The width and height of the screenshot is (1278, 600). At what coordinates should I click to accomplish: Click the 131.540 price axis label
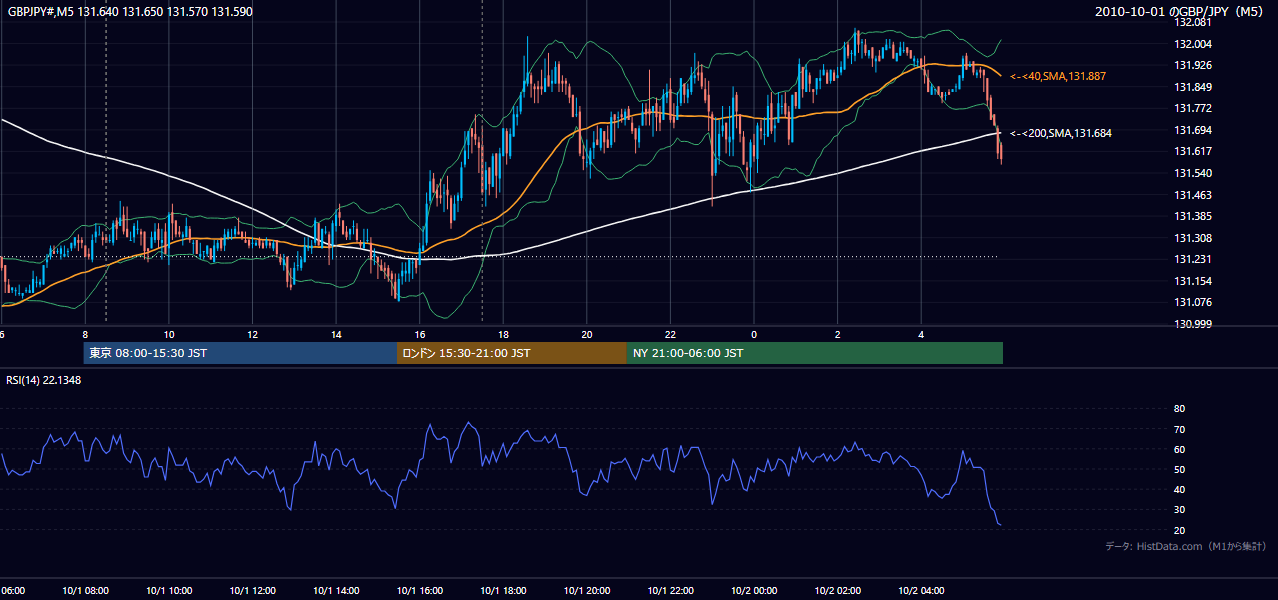click(x=1193, y=173)
